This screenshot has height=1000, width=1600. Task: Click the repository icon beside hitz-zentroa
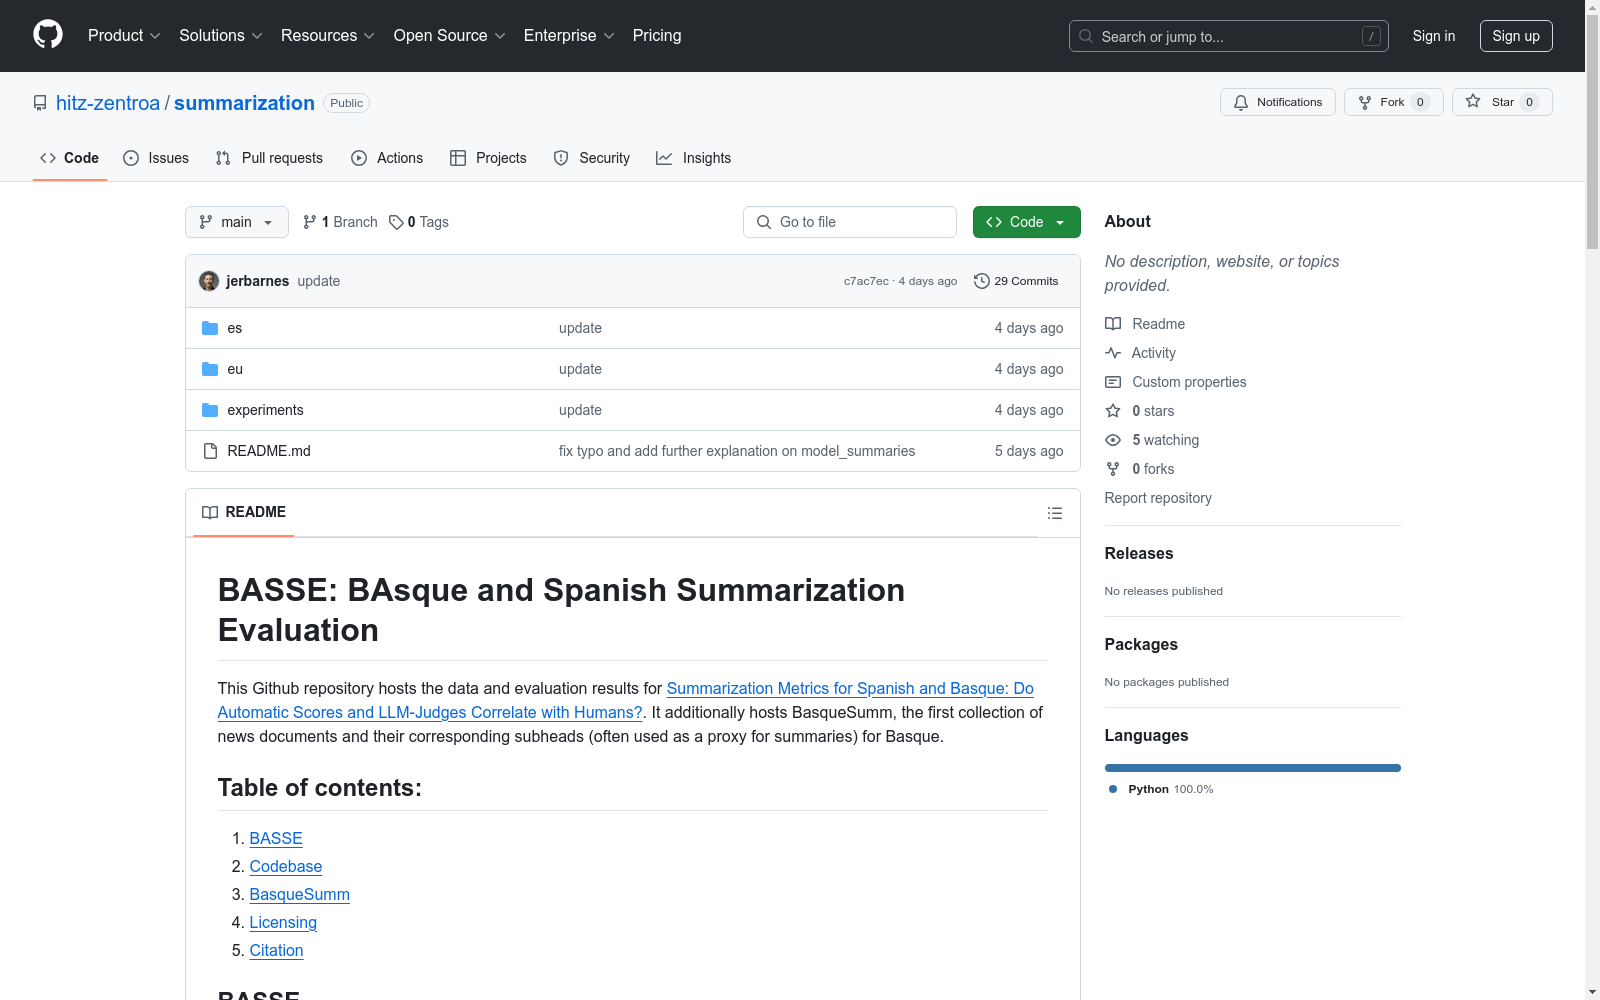point(40,103)
